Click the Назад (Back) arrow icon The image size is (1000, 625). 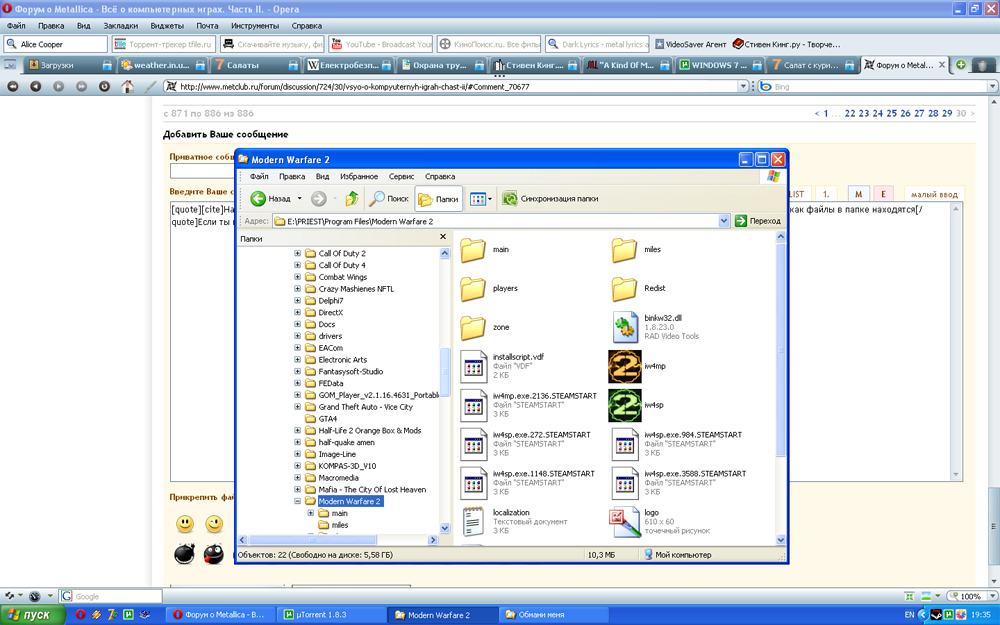258,199
